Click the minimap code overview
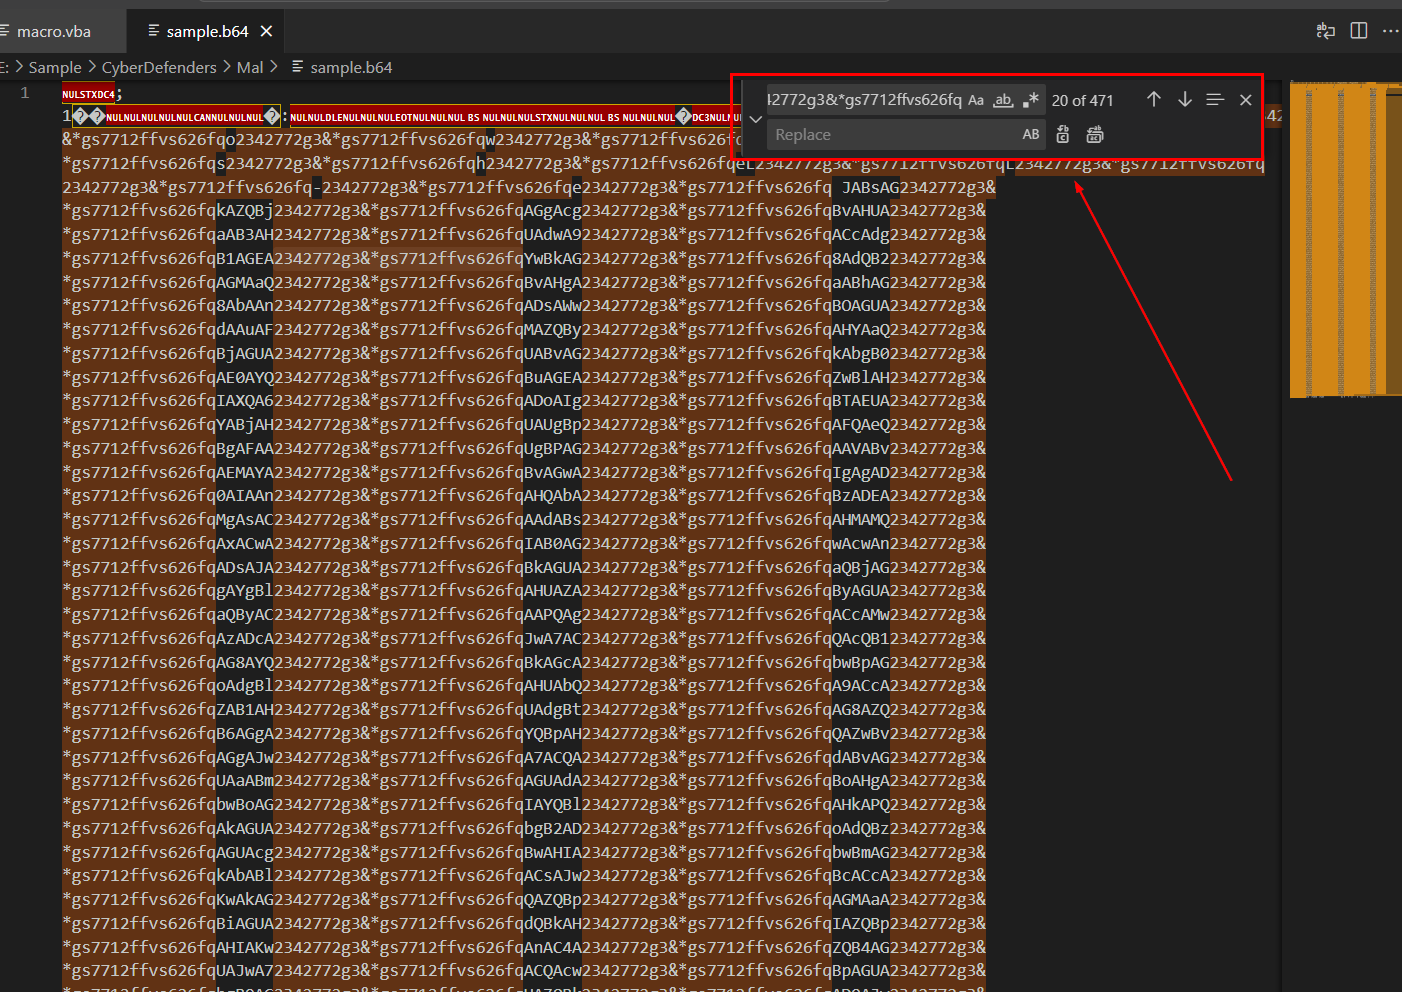 1339,240
